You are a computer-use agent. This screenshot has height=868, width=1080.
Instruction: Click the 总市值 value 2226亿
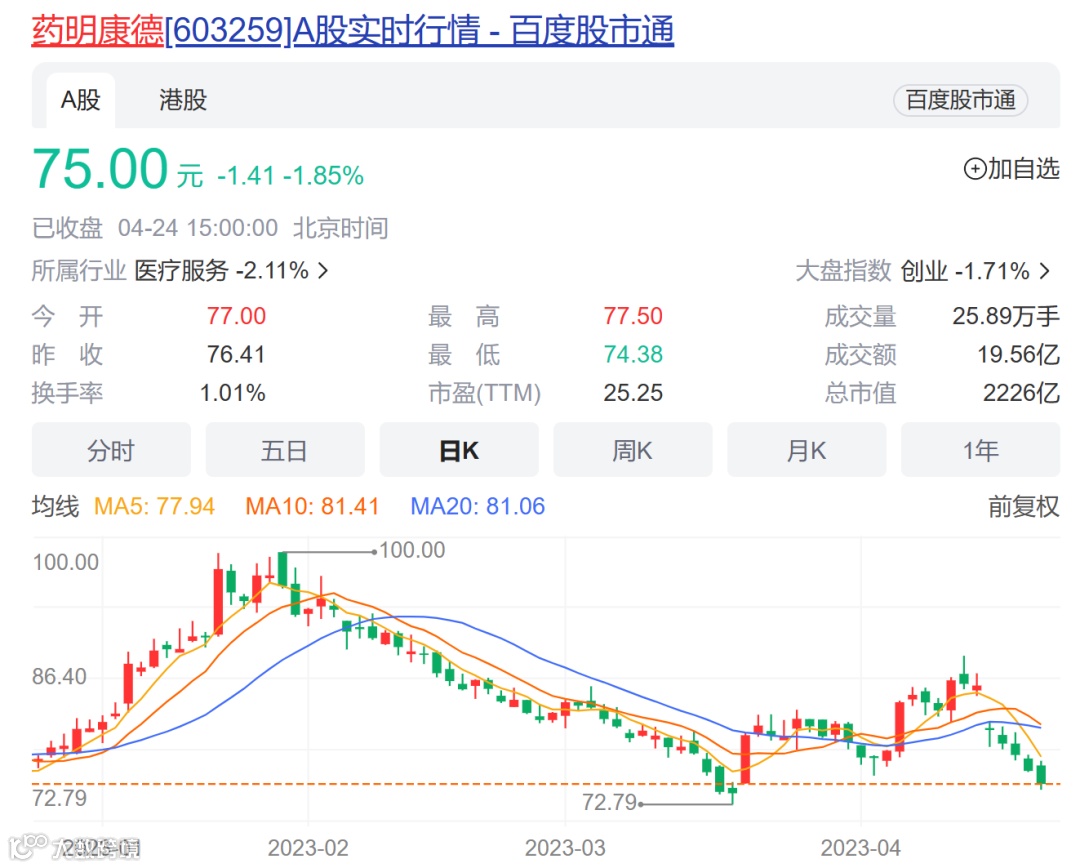[x=1021, y=393]
